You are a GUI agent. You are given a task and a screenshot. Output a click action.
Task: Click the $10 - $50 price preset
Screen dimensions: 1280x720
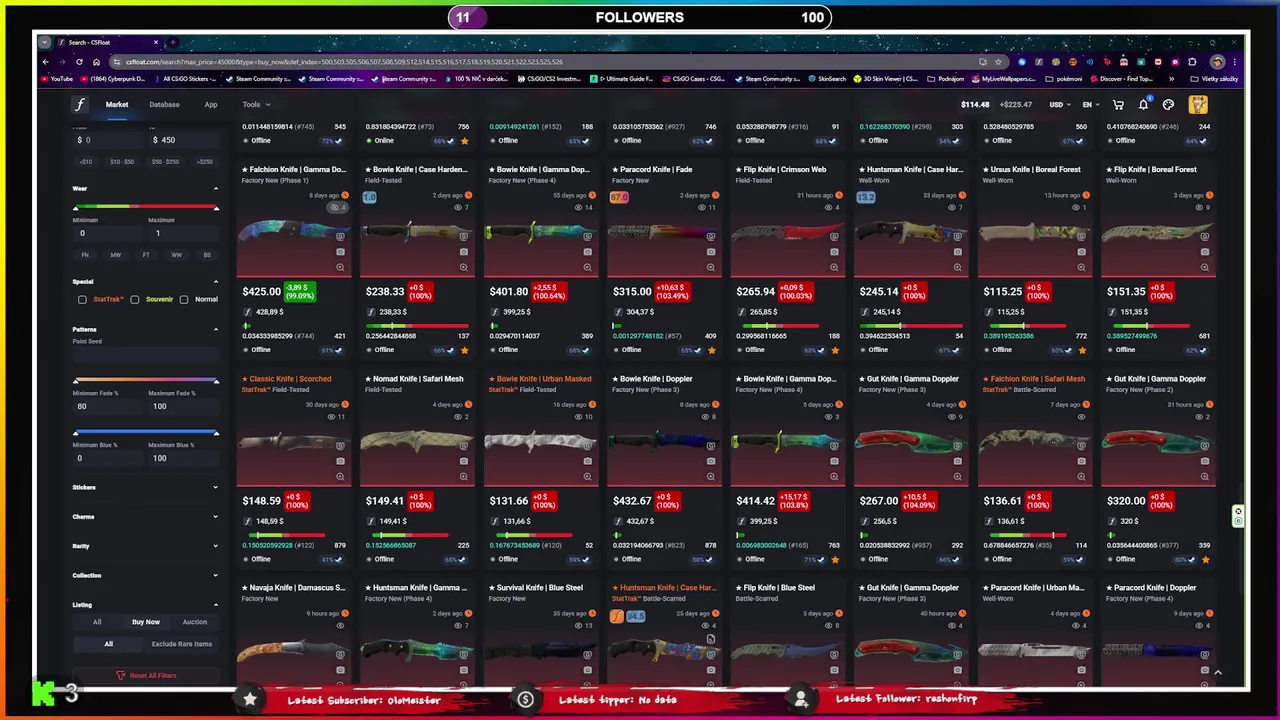click(122, 162)
